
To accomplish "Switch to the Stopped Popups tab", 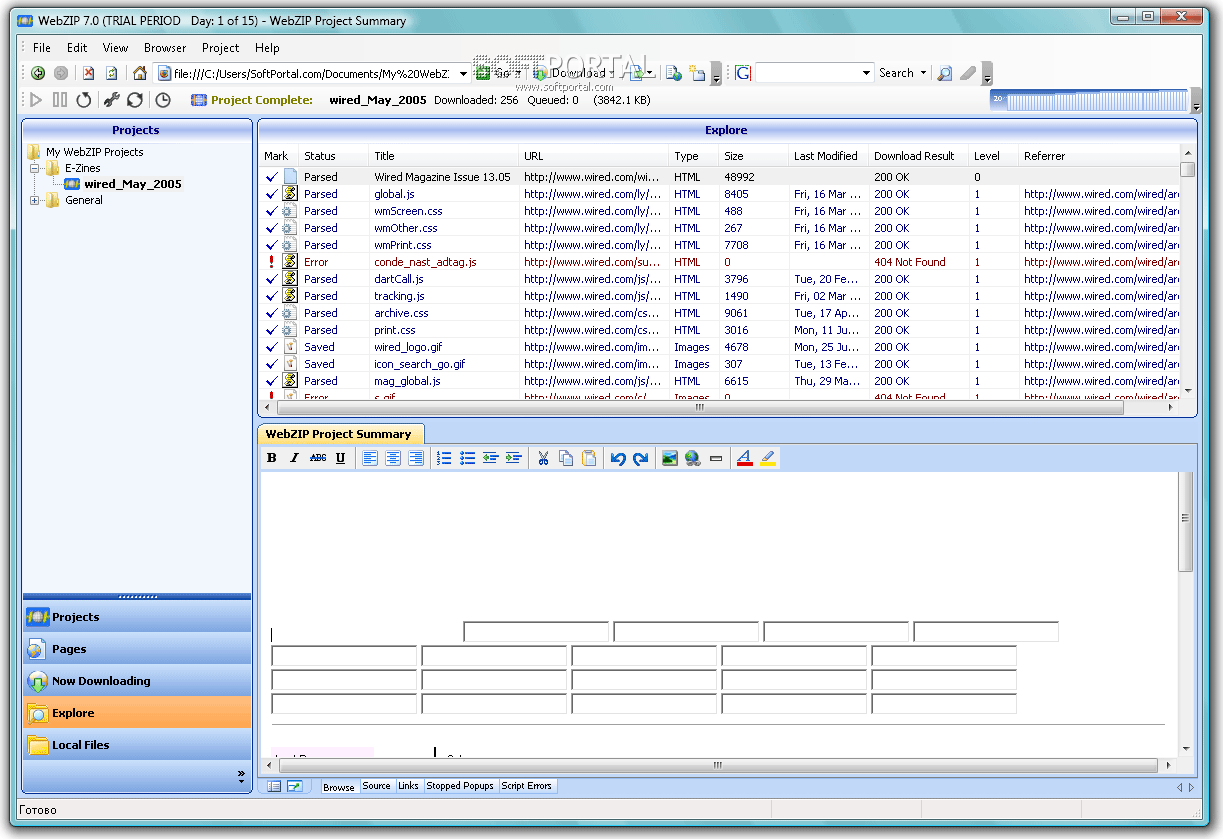I will (460, 786).
